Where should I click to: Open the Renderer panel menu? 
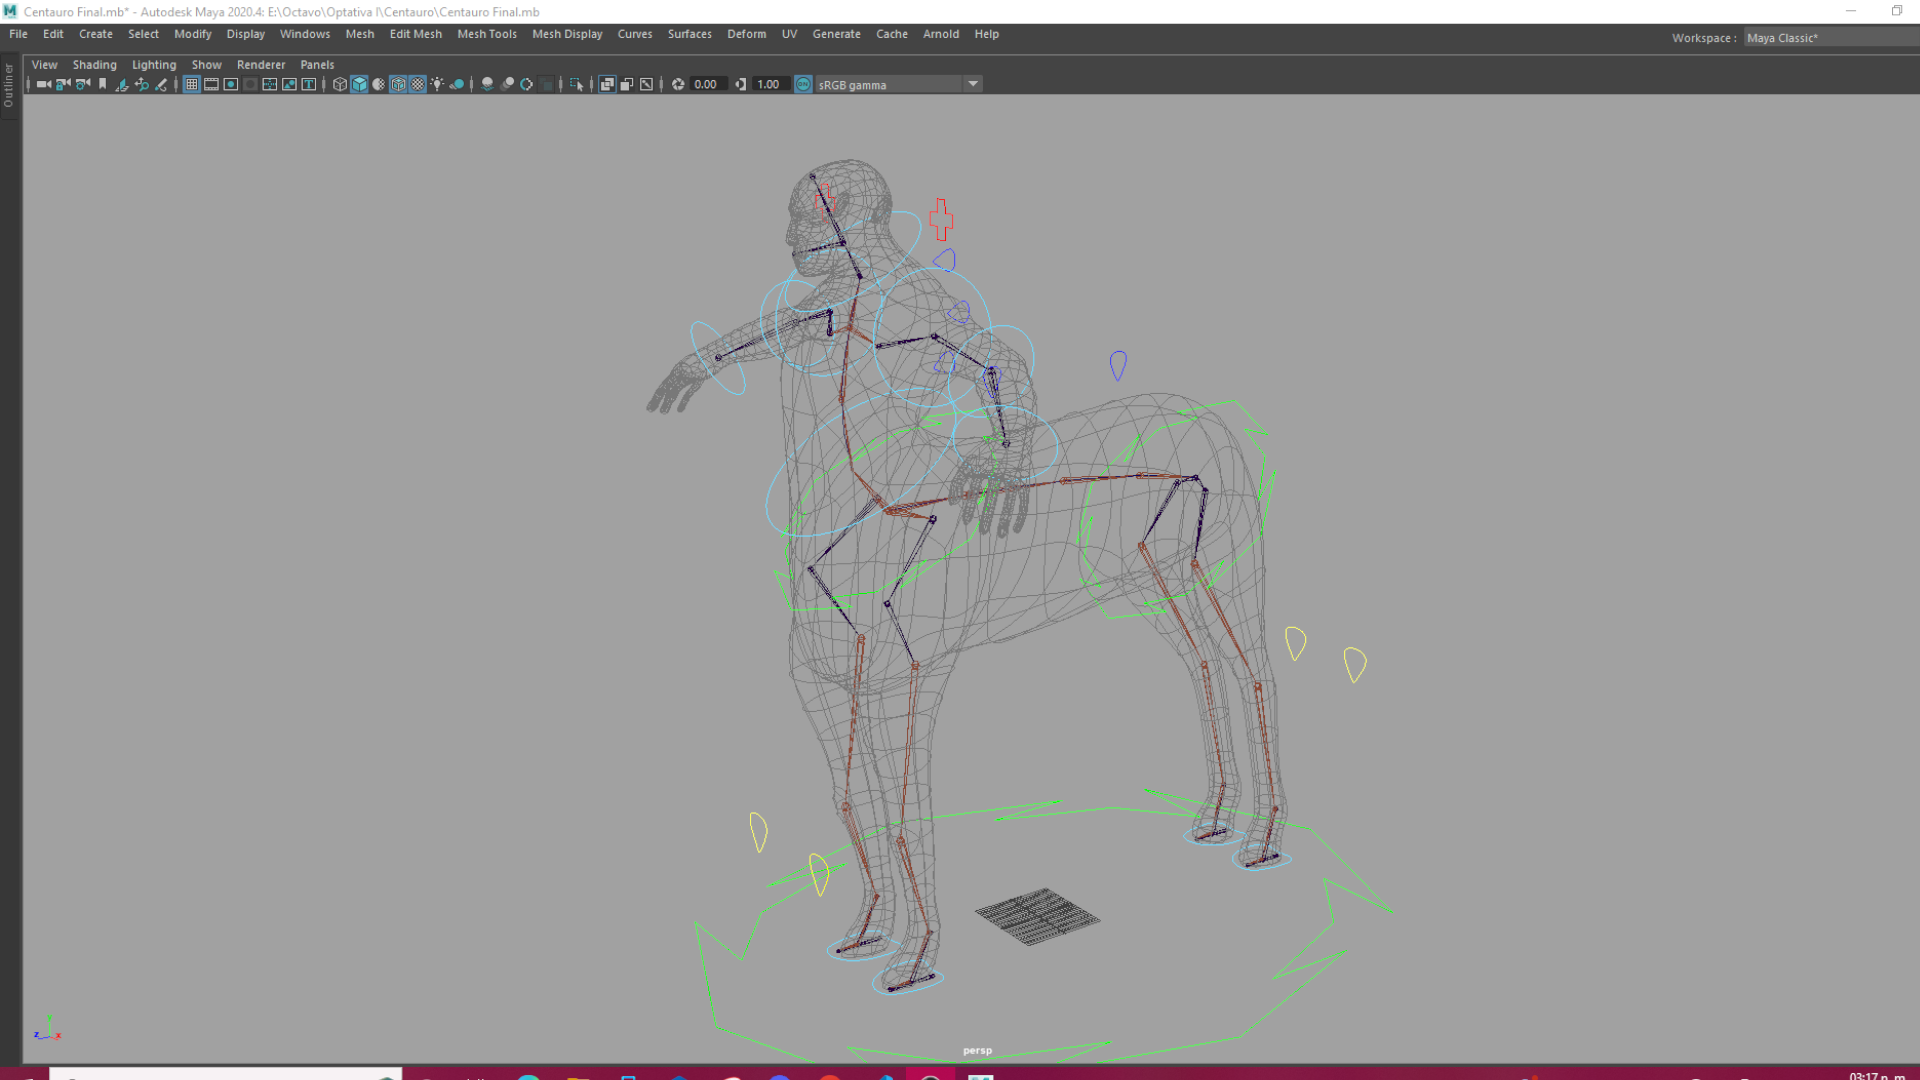click(x=260, y=65)
